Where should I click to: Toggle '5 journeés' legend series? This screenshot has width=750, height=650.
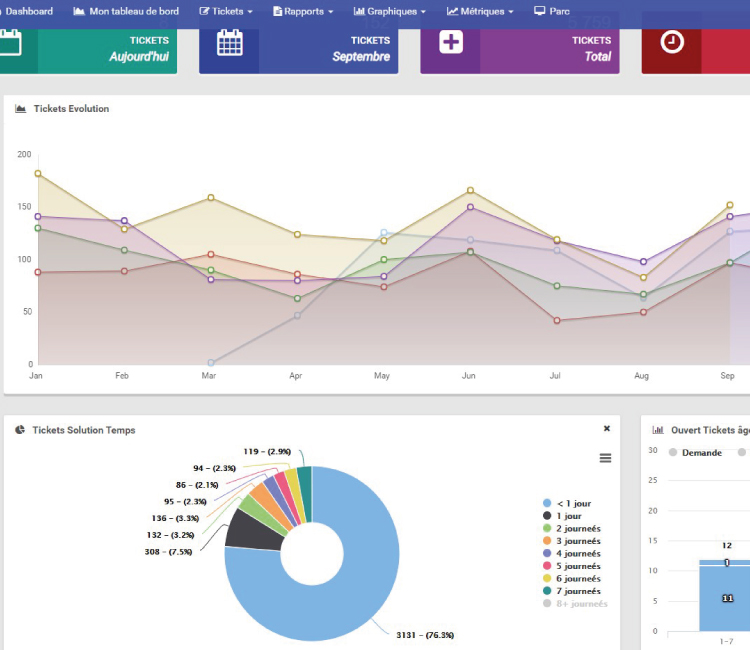tap(572, 565)
